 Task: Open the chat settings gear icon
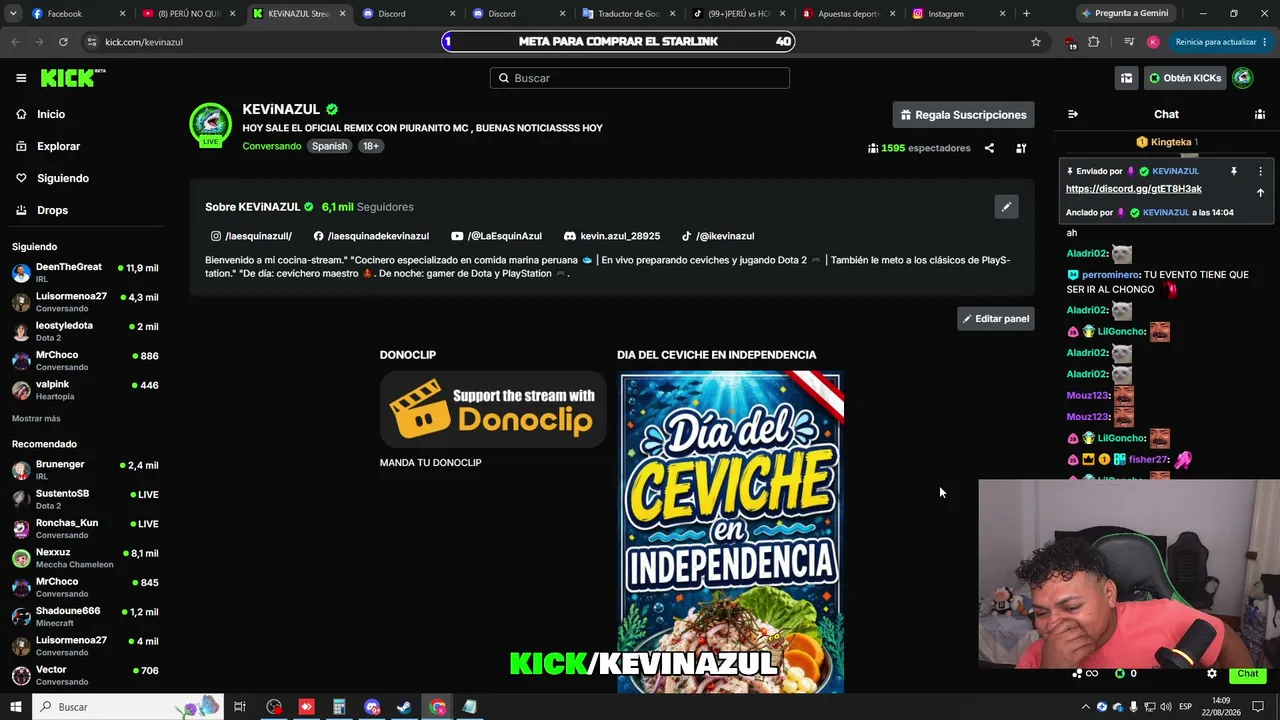(x=1212, y=674)
